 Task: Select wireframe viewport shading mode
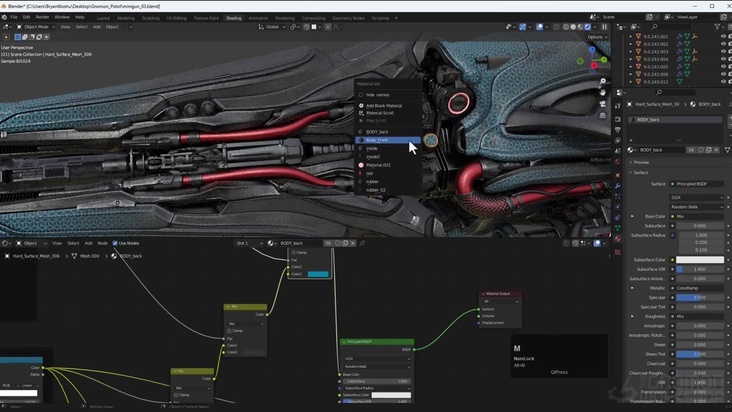click(566, 27)
